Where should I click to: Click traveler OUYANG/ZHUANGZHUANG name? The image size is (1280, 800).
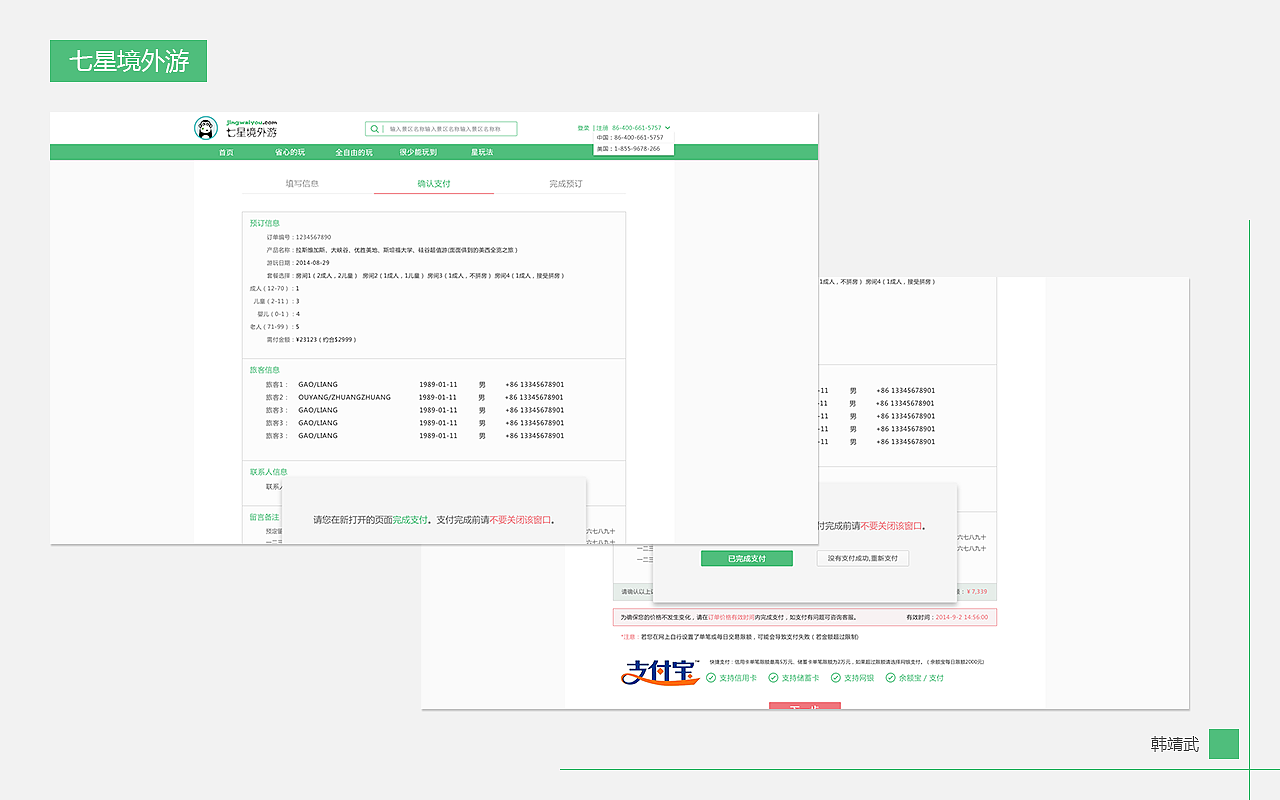(x=344, y=398)
